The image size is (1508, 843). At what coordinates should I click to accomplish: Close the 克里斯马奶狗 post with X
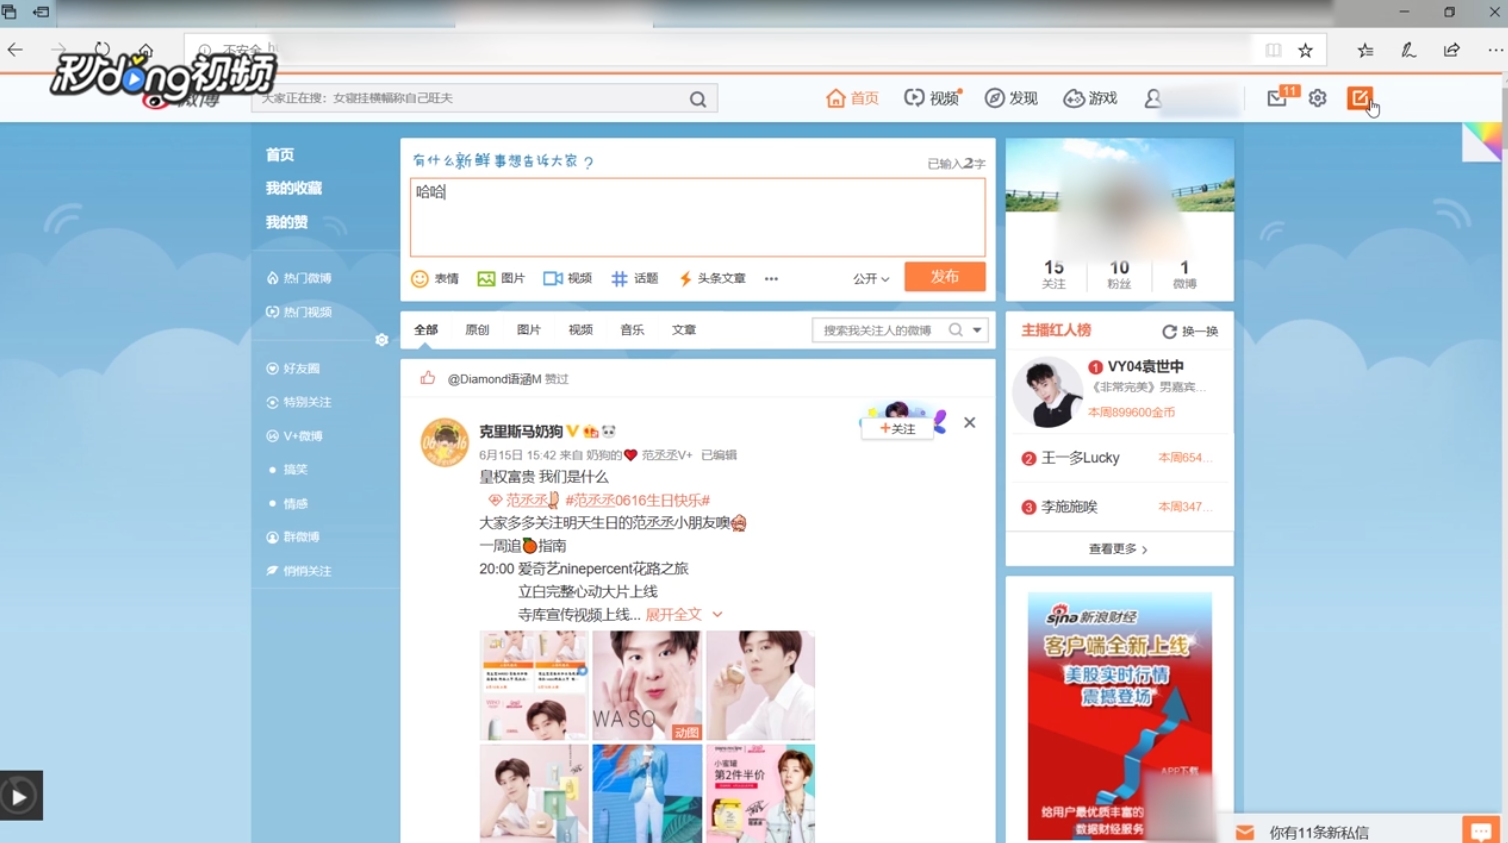(970, 423)
